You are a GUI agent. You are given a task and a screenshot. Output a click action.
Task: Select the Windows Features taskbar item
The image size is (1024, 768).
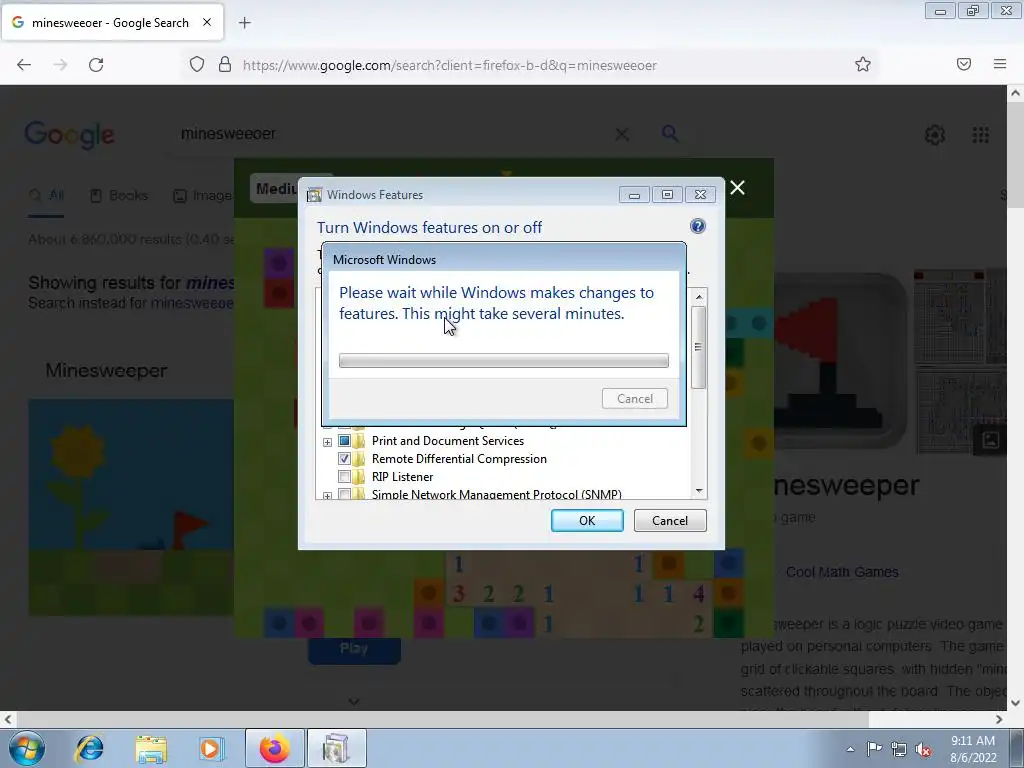click(336, 748)
